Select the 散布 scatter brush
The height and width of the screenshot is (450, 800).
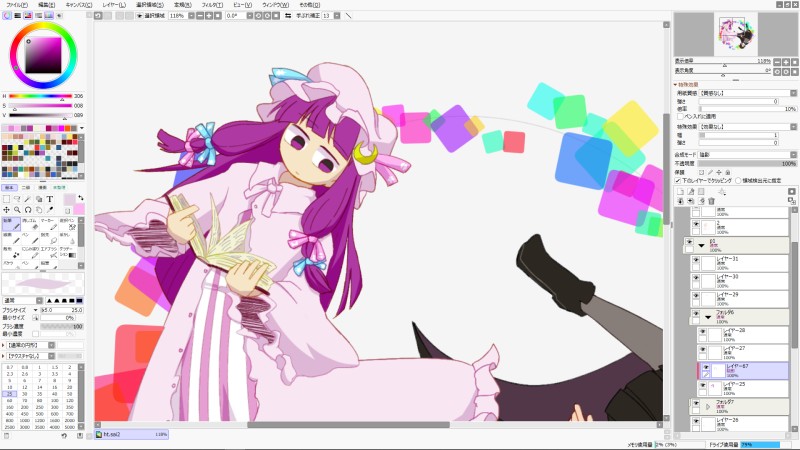(11, 252)
